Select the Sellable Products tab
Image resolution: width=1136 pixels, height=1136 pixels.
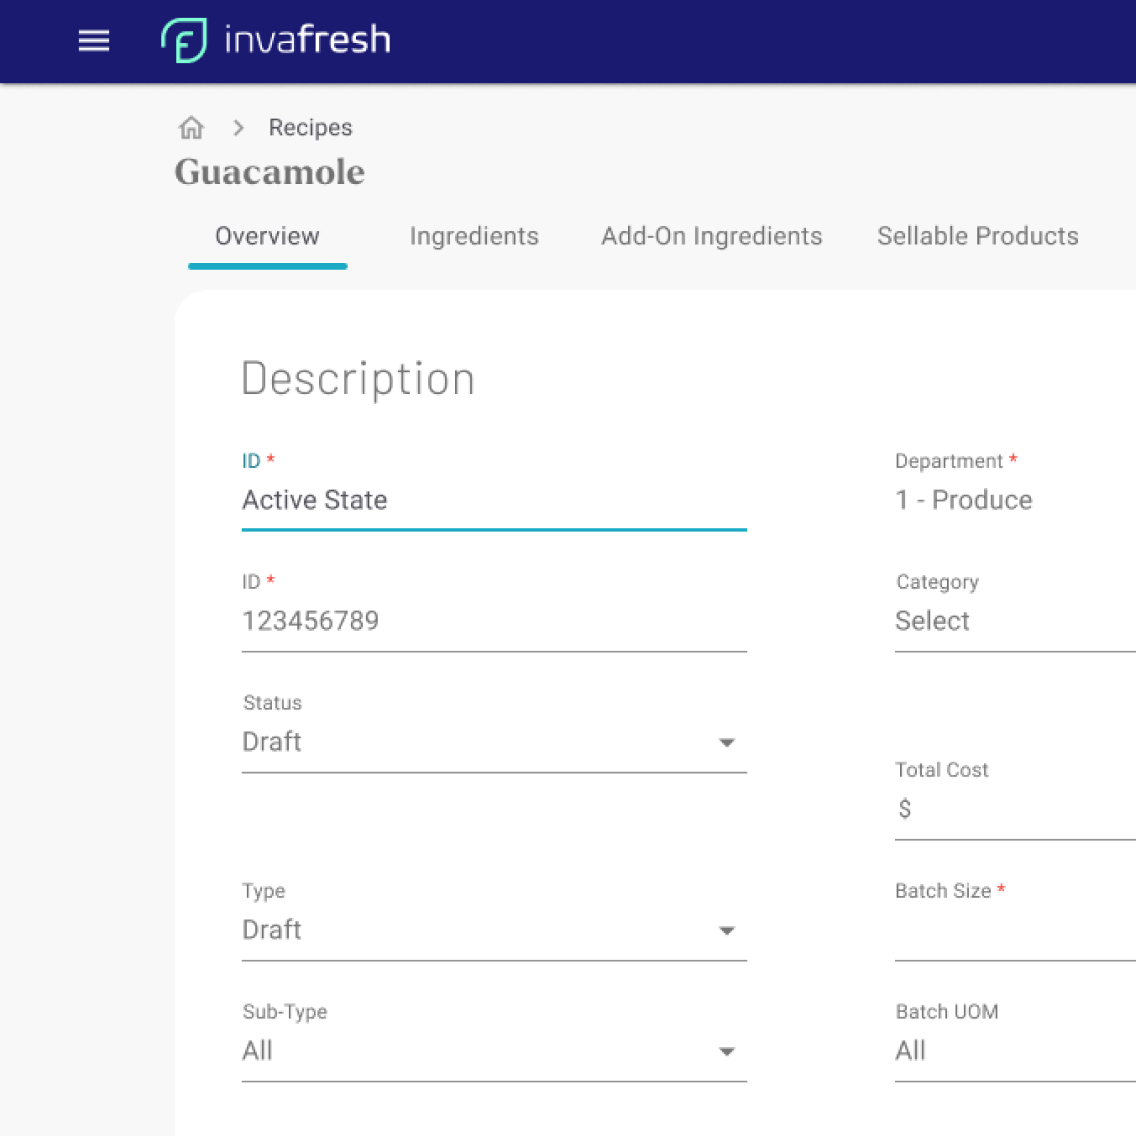point(977,237)
